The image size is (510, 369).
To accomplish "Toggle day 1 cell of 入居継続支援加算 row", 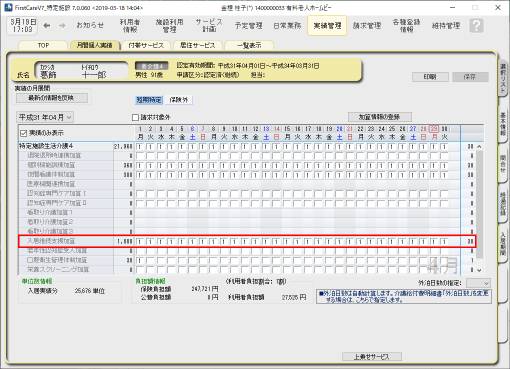I will [140, 241].
